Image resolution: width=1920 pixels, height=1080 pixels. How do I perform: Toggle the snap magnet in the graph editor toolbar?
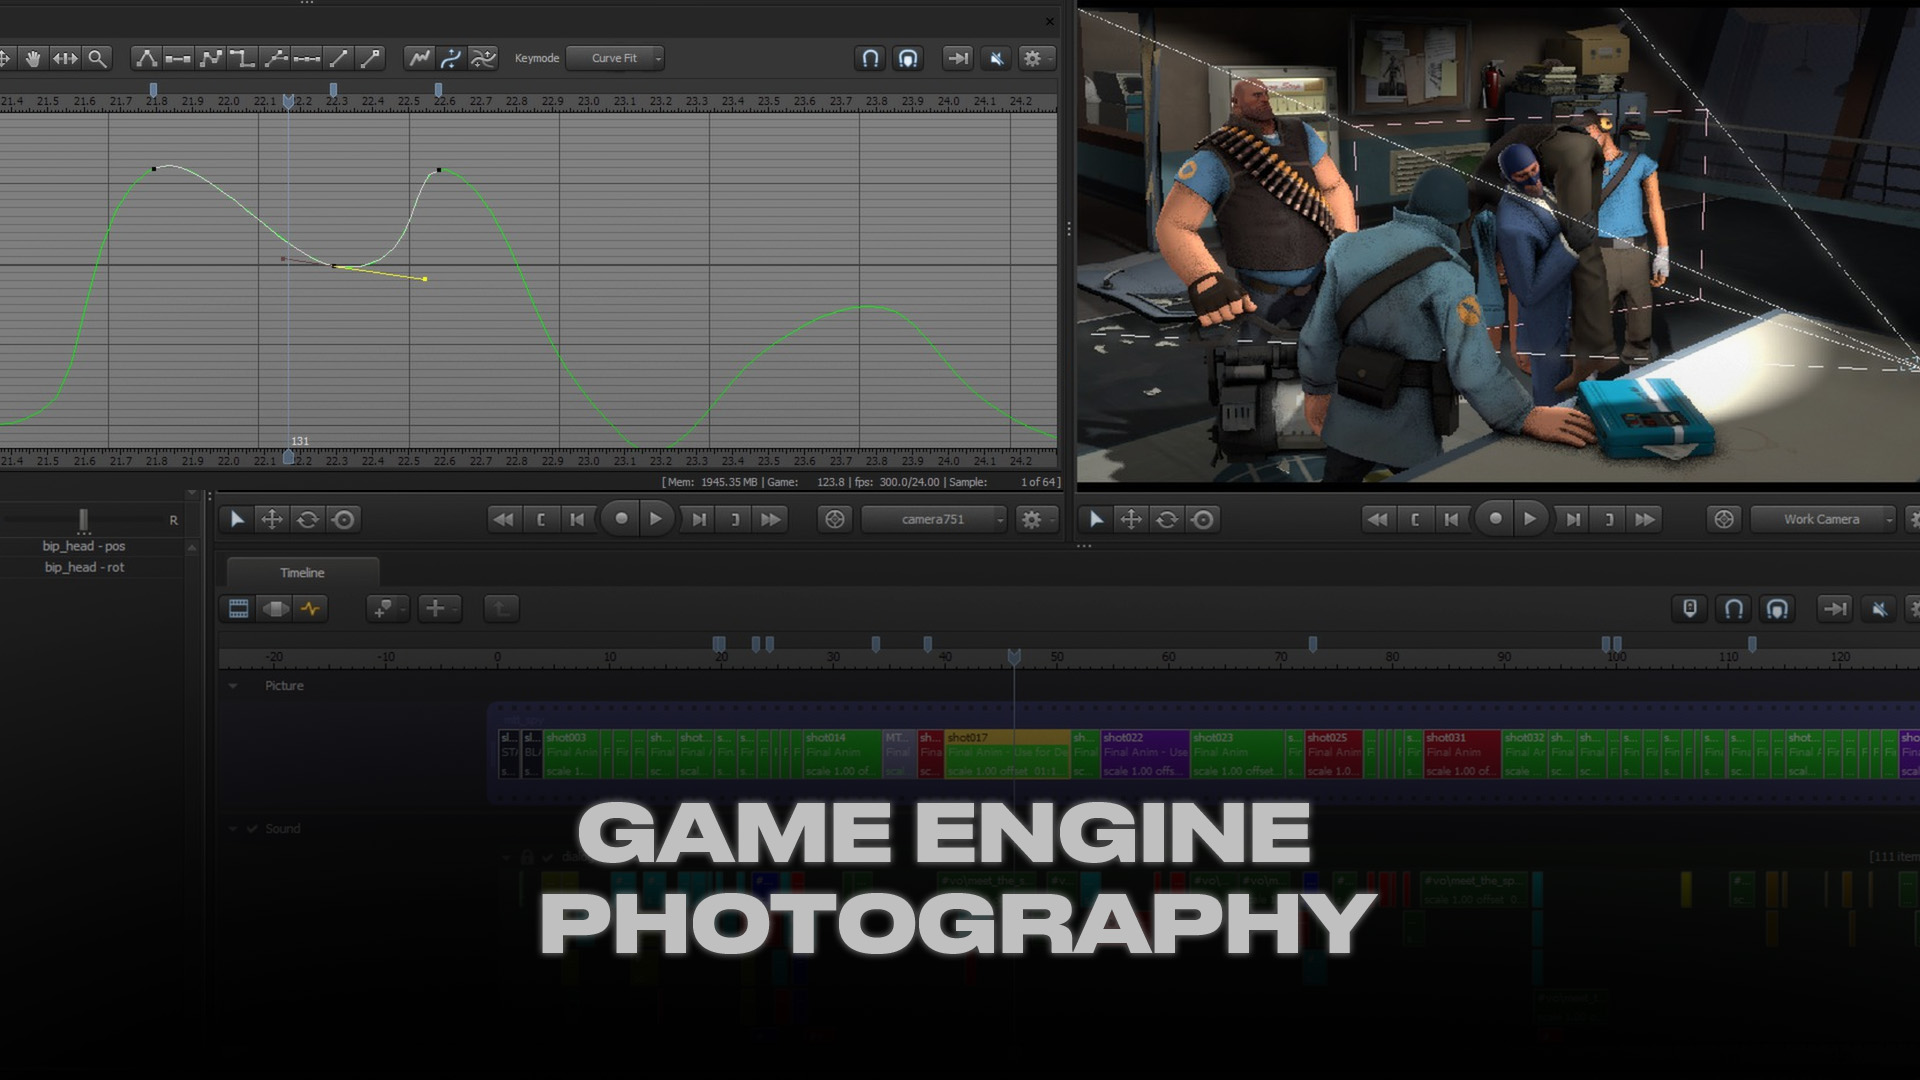870,58
